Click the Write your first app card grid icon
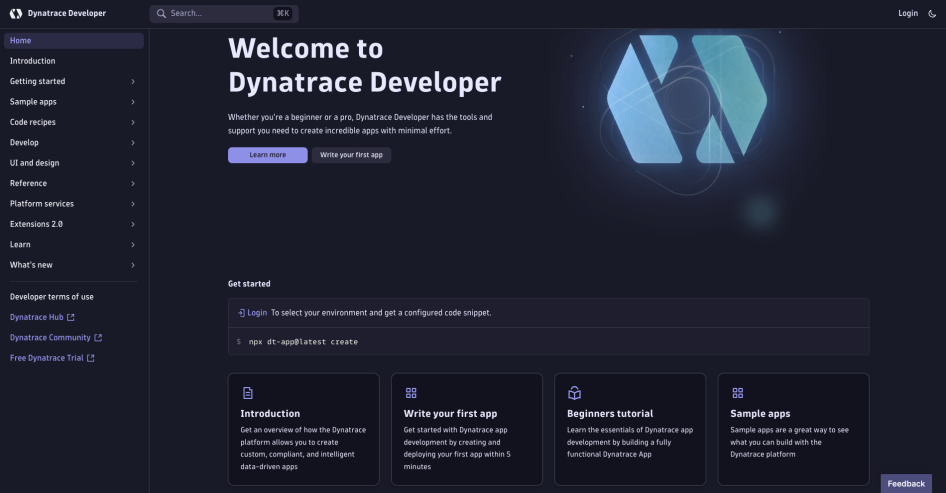 [411, 393]
